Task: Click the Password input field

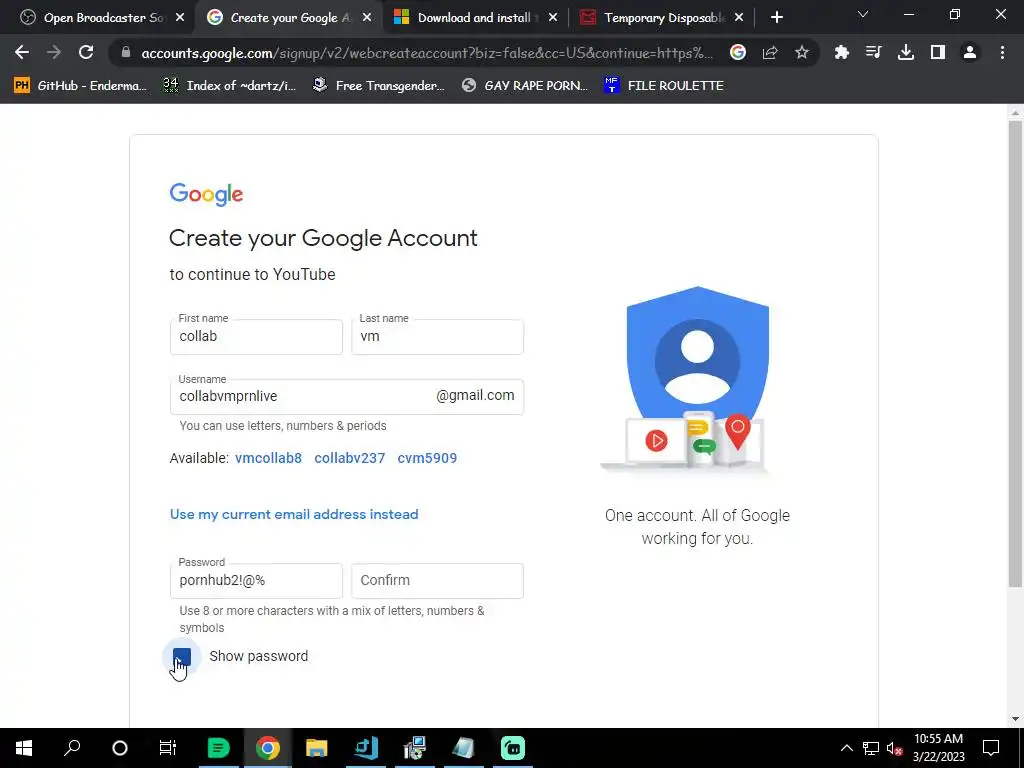Action: pos(256,581)
